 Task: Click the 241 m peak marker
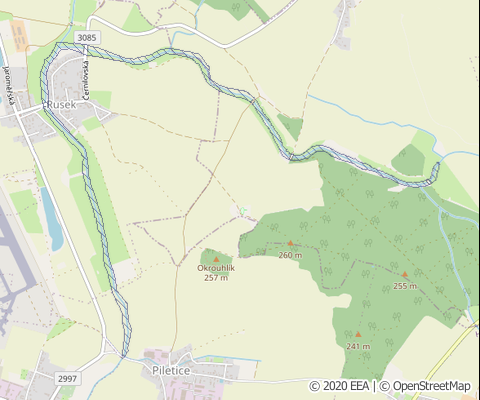(x=358, y=334)
